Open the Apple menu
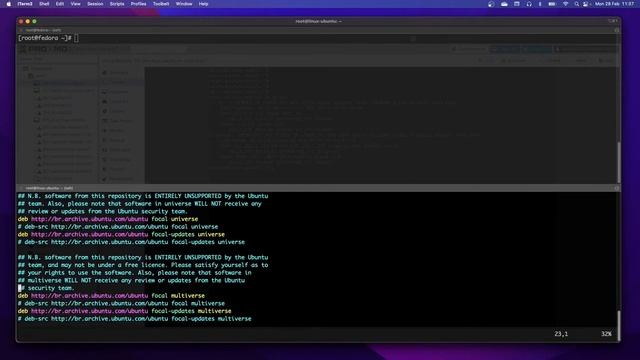 pos(9,4)
